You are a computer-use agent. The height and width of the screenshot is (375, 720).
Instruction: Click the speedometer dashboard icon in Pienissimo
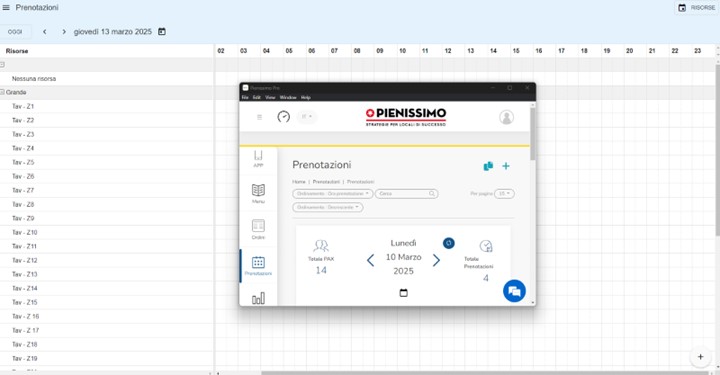pos(283,117)
